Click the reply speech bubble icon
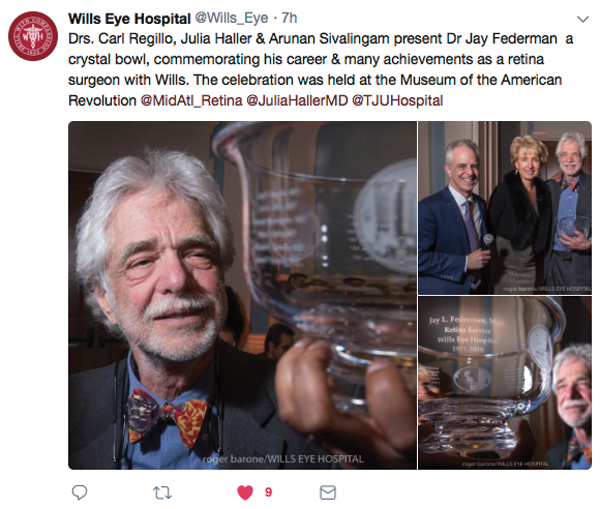The width and height of the screenshot is (600, 509). point(80,492)
